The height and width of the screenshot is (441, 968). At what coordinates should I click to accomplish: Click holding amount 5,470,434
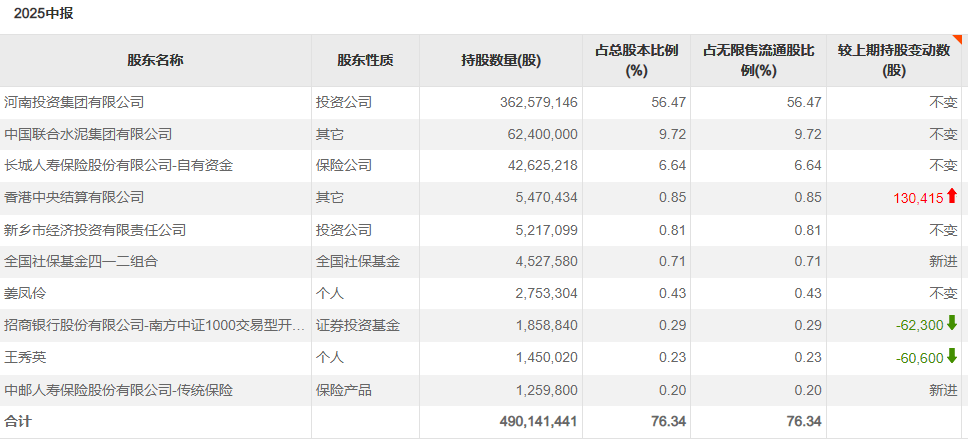click(x=548, y=198)
